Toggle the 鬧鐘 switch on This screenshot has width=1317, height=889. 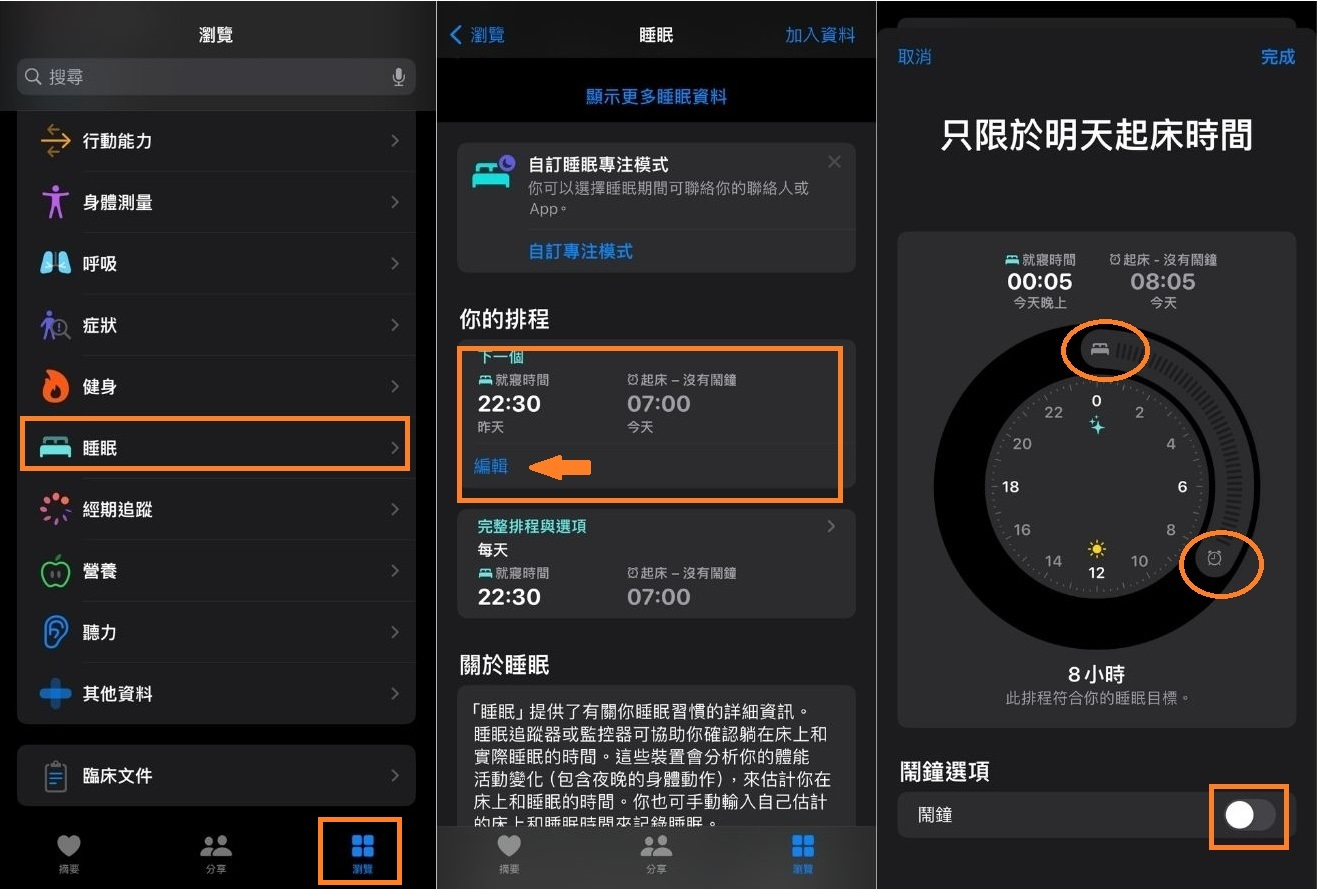(1249, 815)
